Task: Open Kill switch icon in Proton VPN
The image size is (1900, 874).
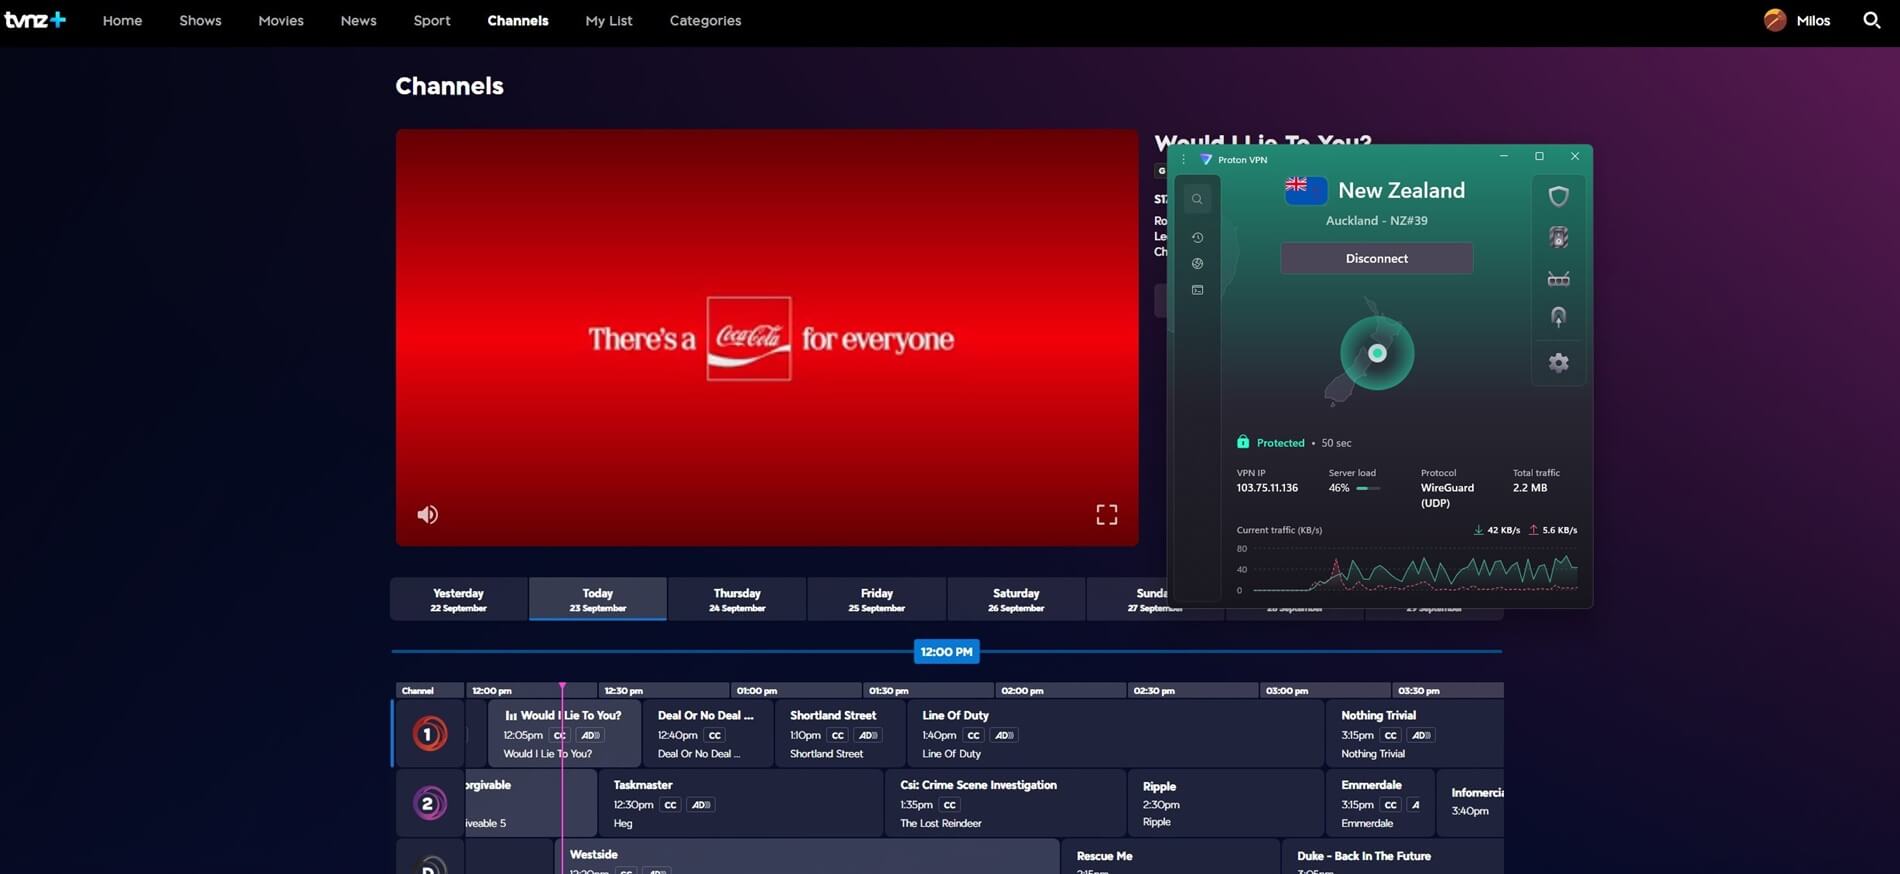Action: pos(1558,237)
